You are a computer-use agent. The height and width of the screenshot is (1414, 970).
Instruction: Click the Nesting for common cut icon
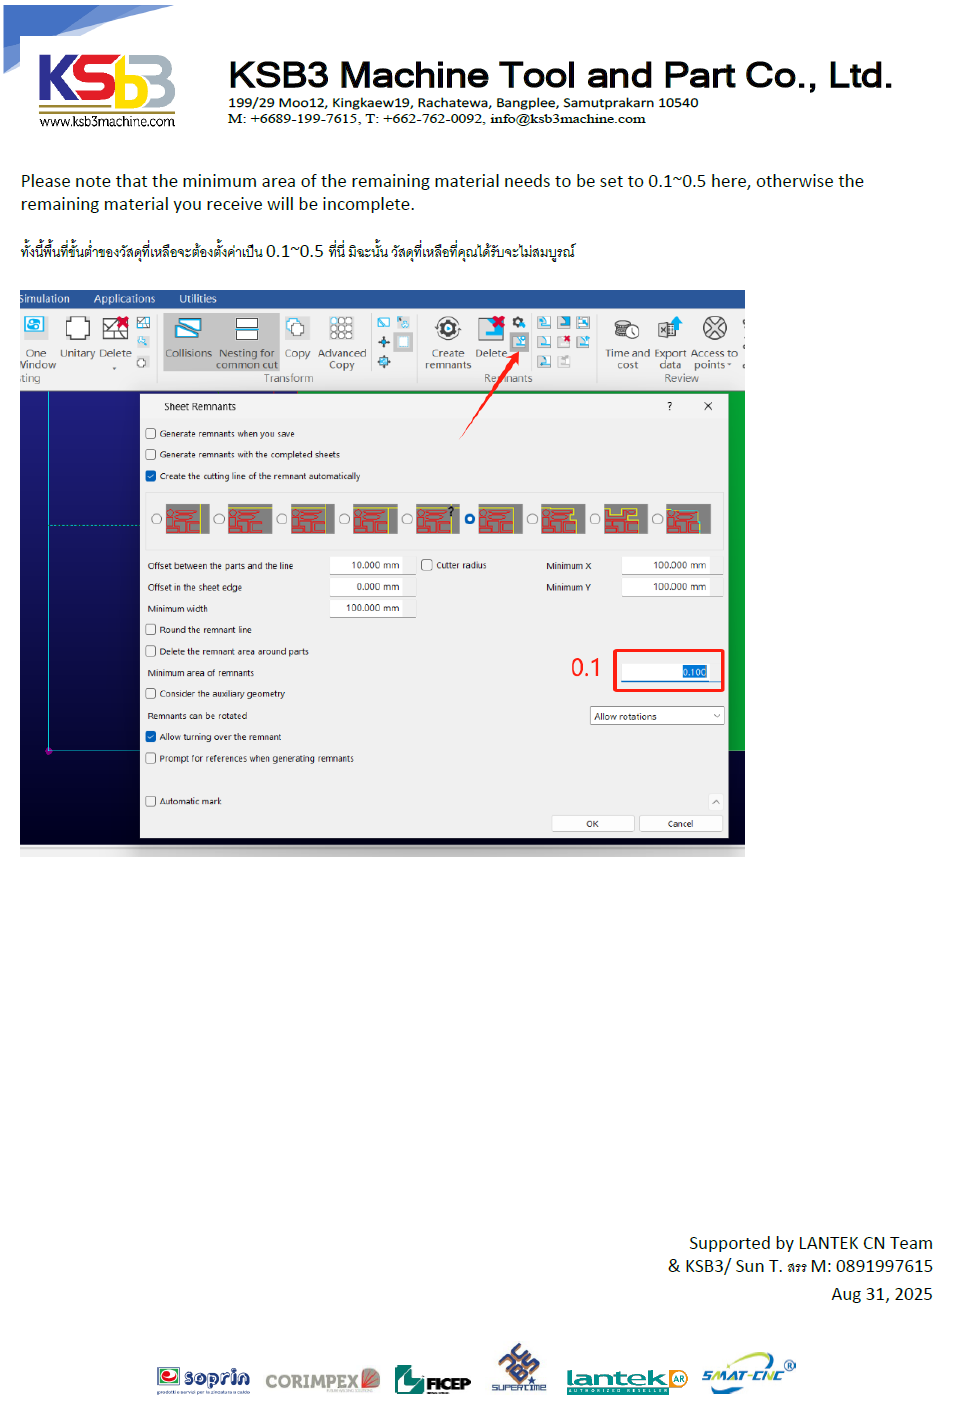coord(246,329)
